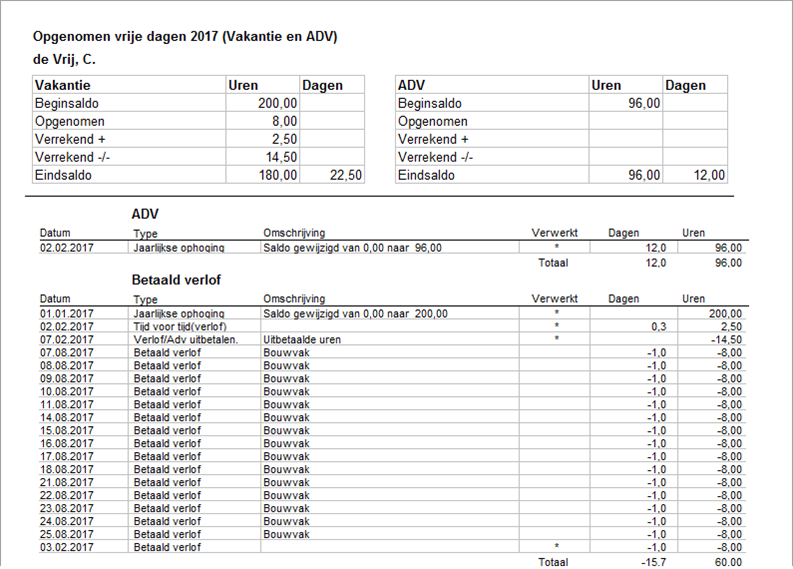Click the date 08.08.2017
Image resolution: width=793 pixels, height=569 pixels.
[67, 366]
